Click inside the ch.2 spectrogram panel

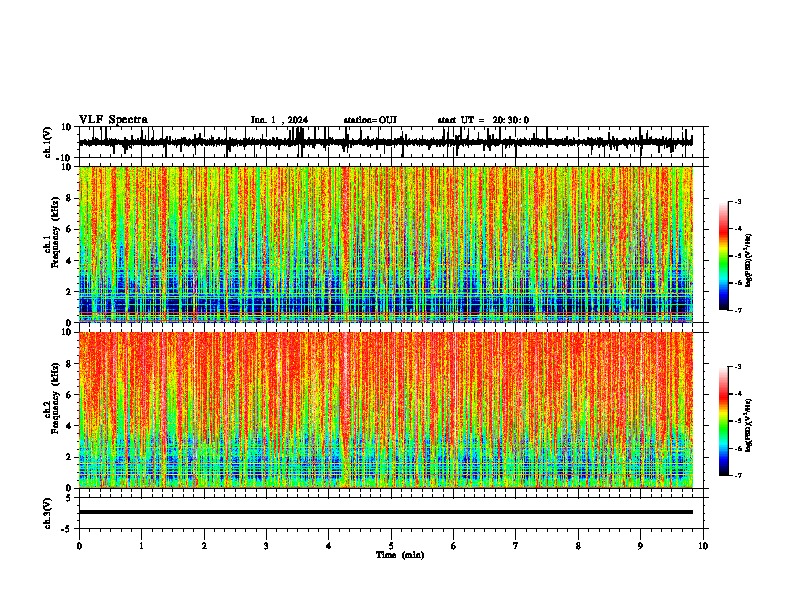pyautogui.click(x=385, y=410)
